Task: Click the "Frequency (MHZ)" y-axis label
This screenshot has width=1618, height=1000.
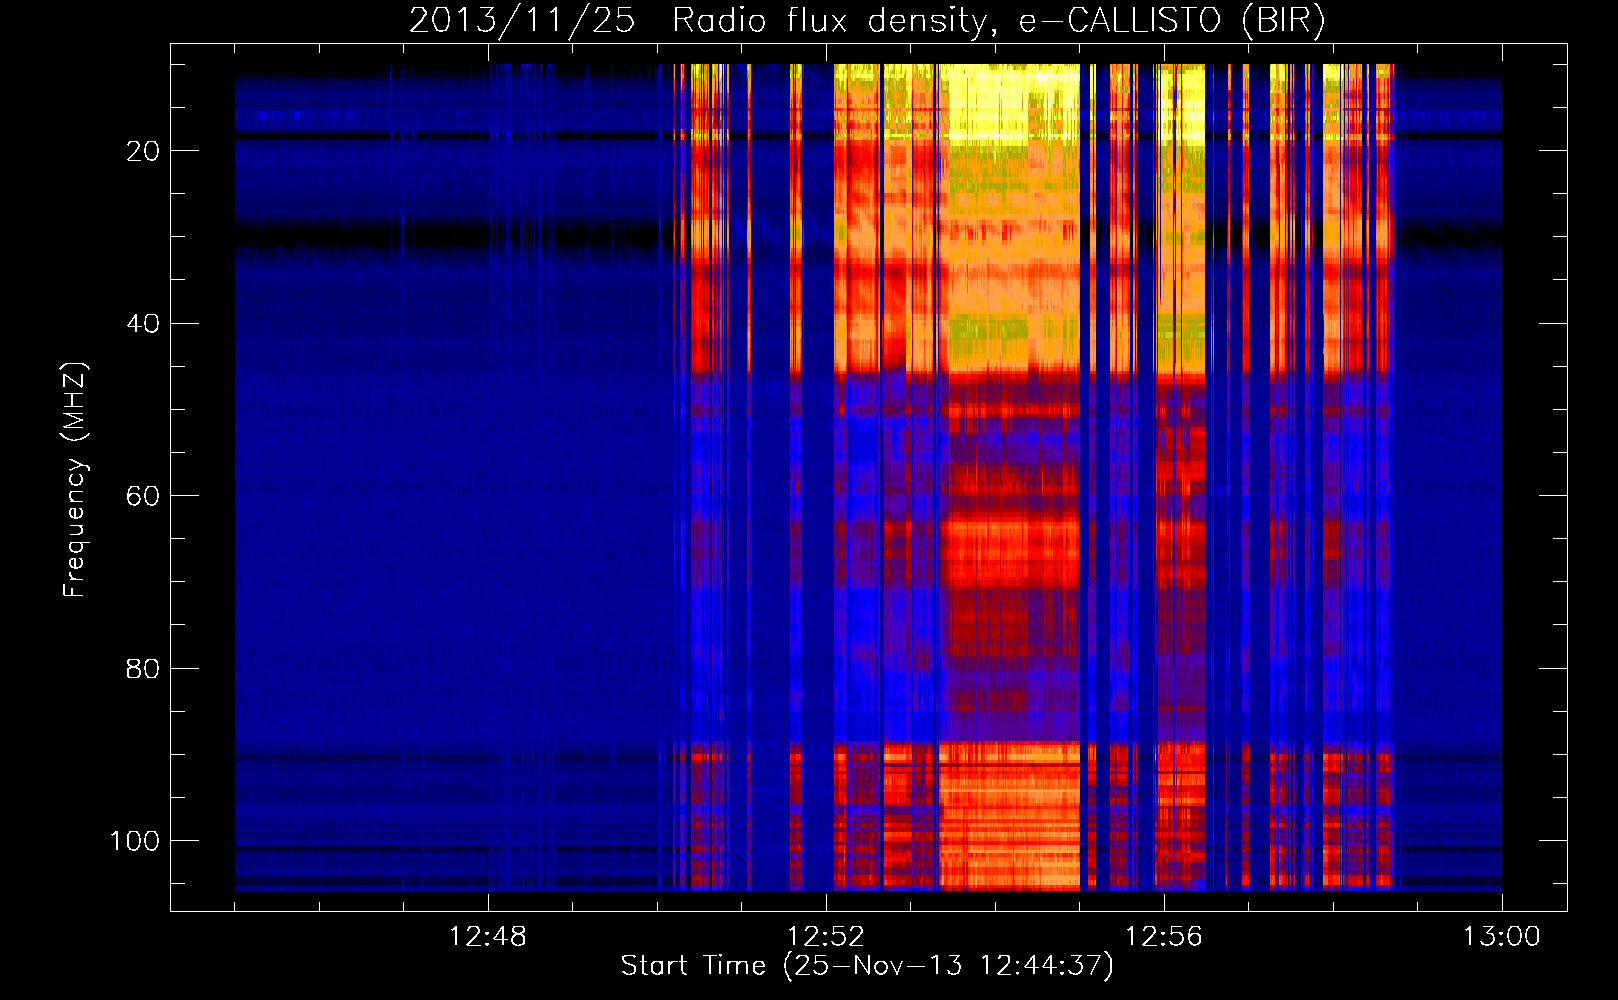Action: coord(75,480)
